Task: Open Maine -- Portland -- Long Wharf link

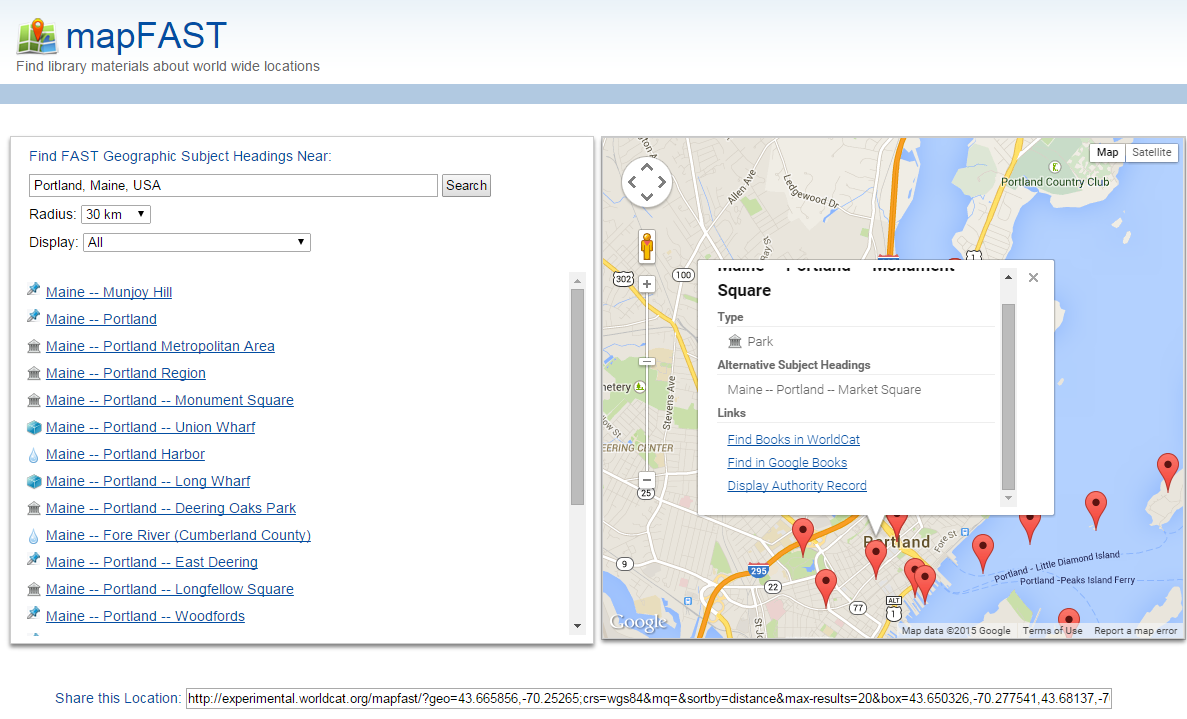Action: click(x=148, y=481)
